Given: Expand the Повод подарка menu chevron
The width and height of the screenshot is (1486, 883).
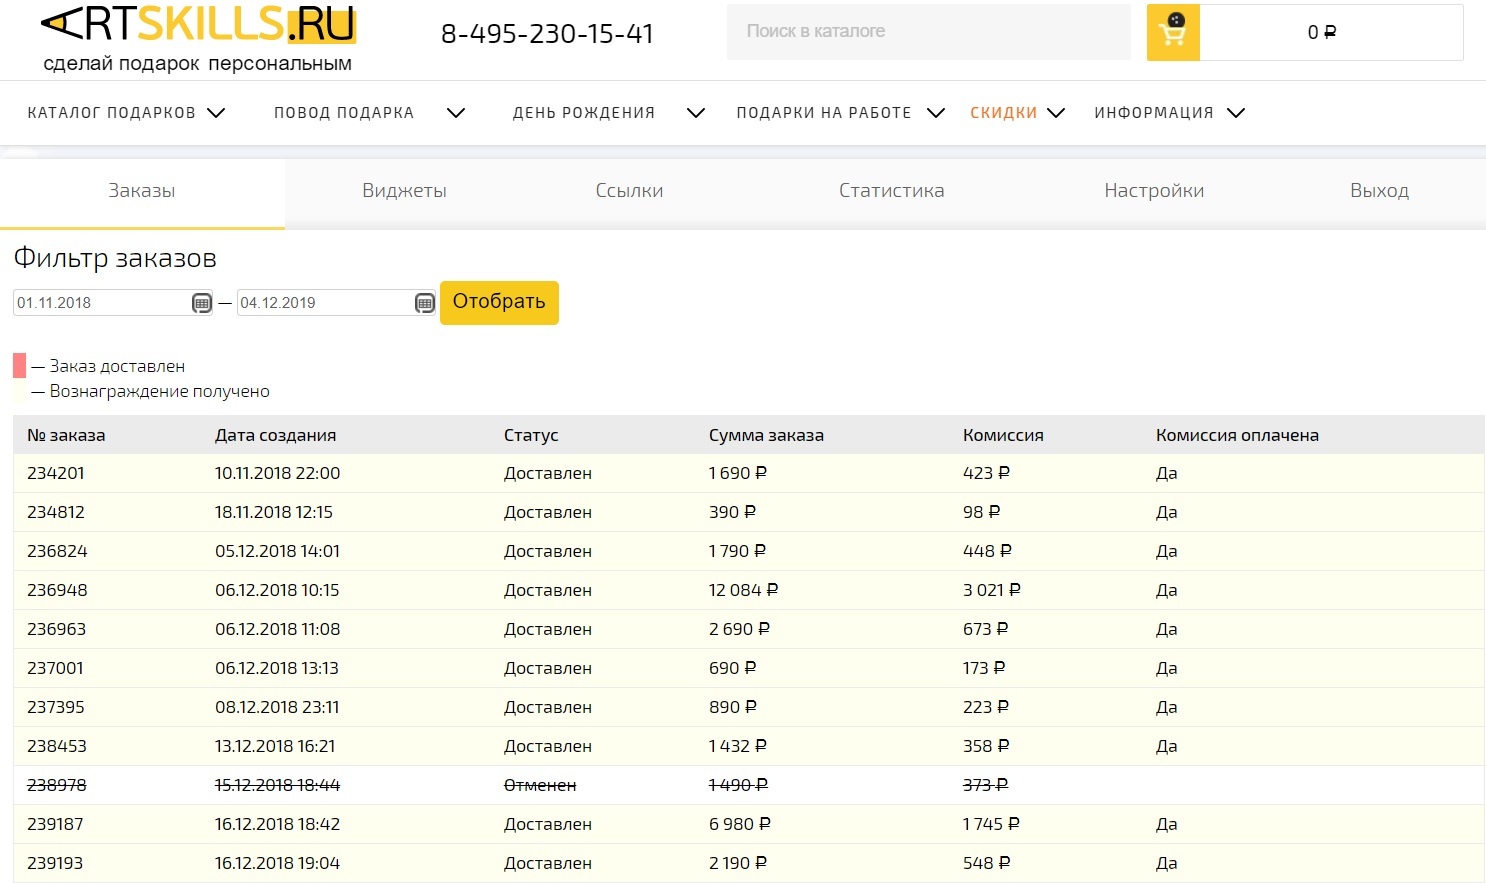Looking at the screenshot, I should [x=456, y=113].
